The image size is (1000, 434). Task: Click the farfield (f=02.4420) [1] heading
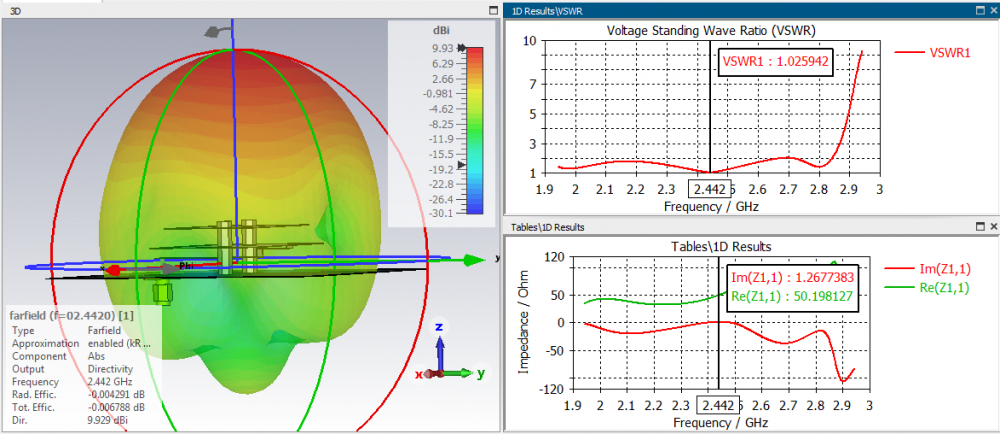(71, 315)
